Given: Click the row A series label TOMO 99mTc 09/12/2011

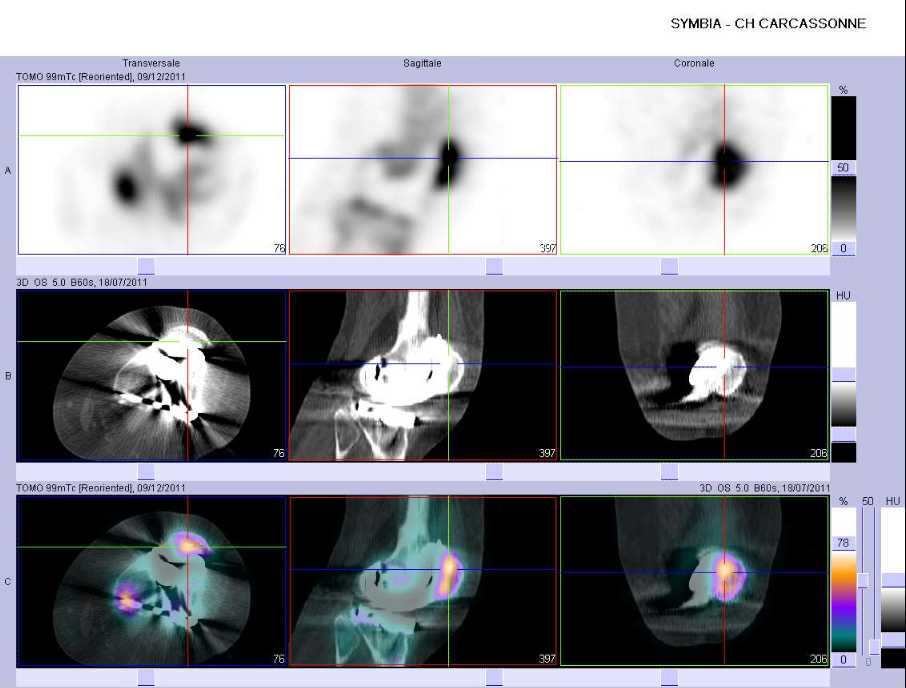Looking at the screenshot, I should 101,76.
